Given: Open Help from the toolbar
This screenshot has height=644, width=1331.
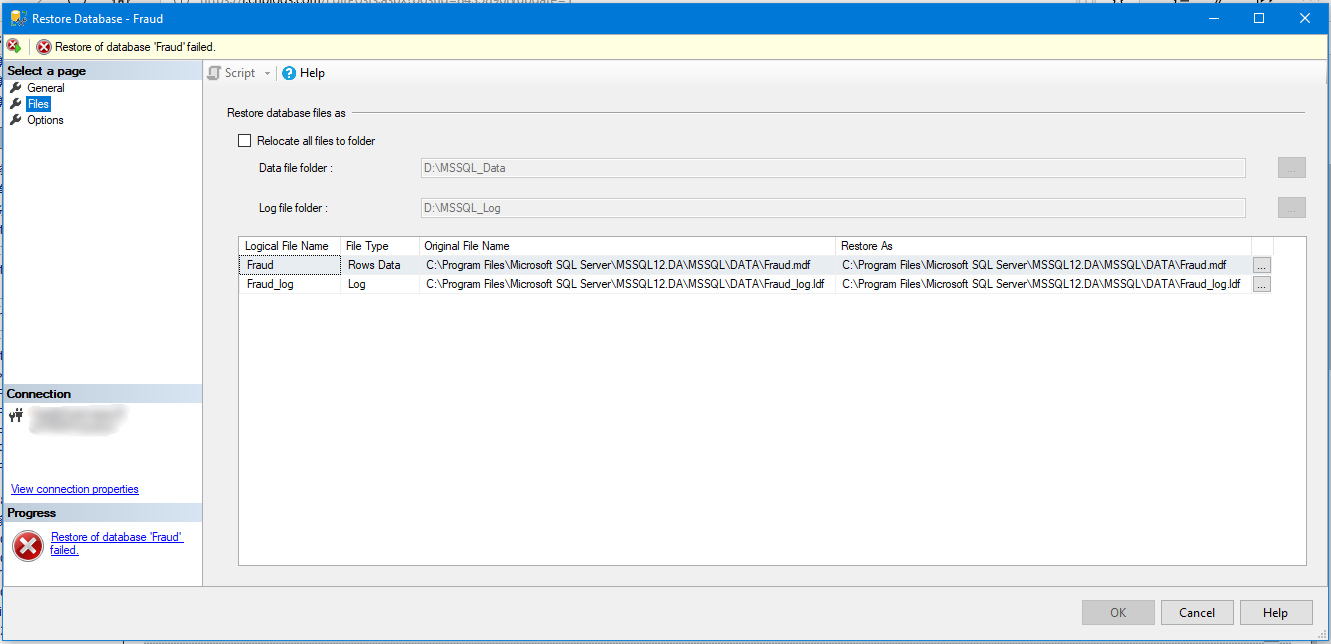Looking at the screenshot, I should coord(304,73).
